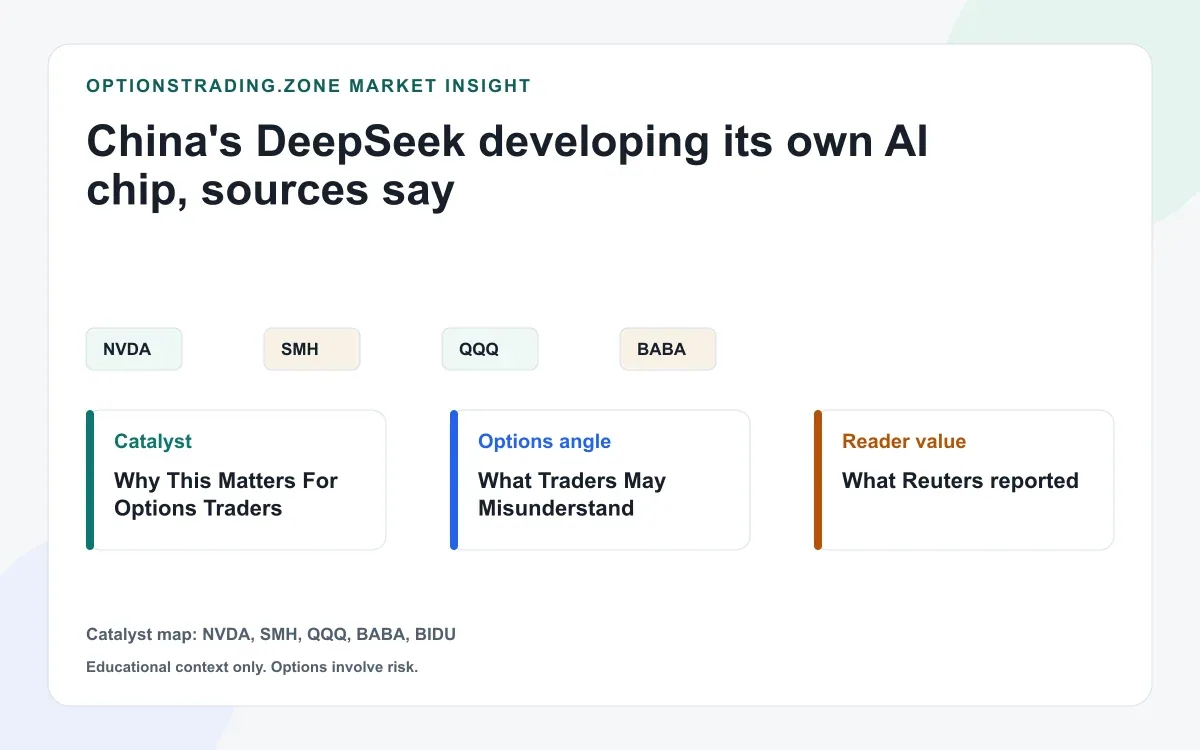Click 'What Traders May Misunderstand' text
This screenshot has height=750, width=1200.
click(x=572, y=494)
